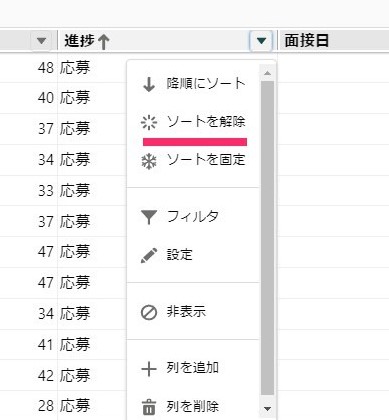Click the plus add column icon
The image size is (389, 420).
coord(149,369)
